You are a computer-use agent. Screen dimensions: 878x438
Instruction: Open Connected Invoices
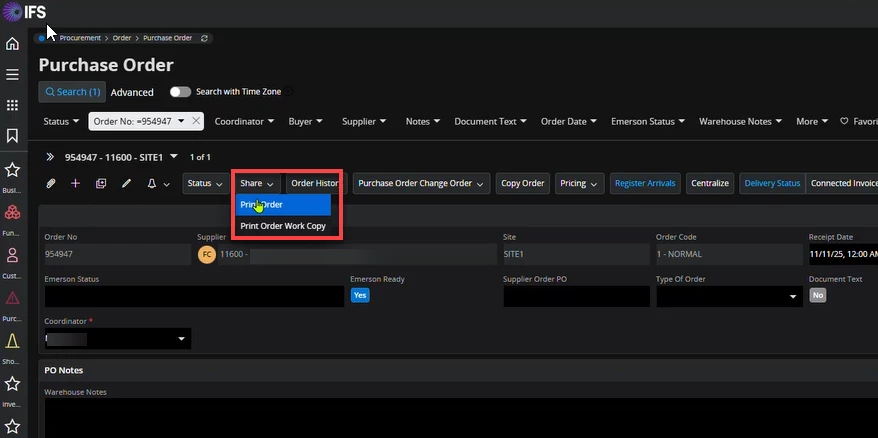842,183
